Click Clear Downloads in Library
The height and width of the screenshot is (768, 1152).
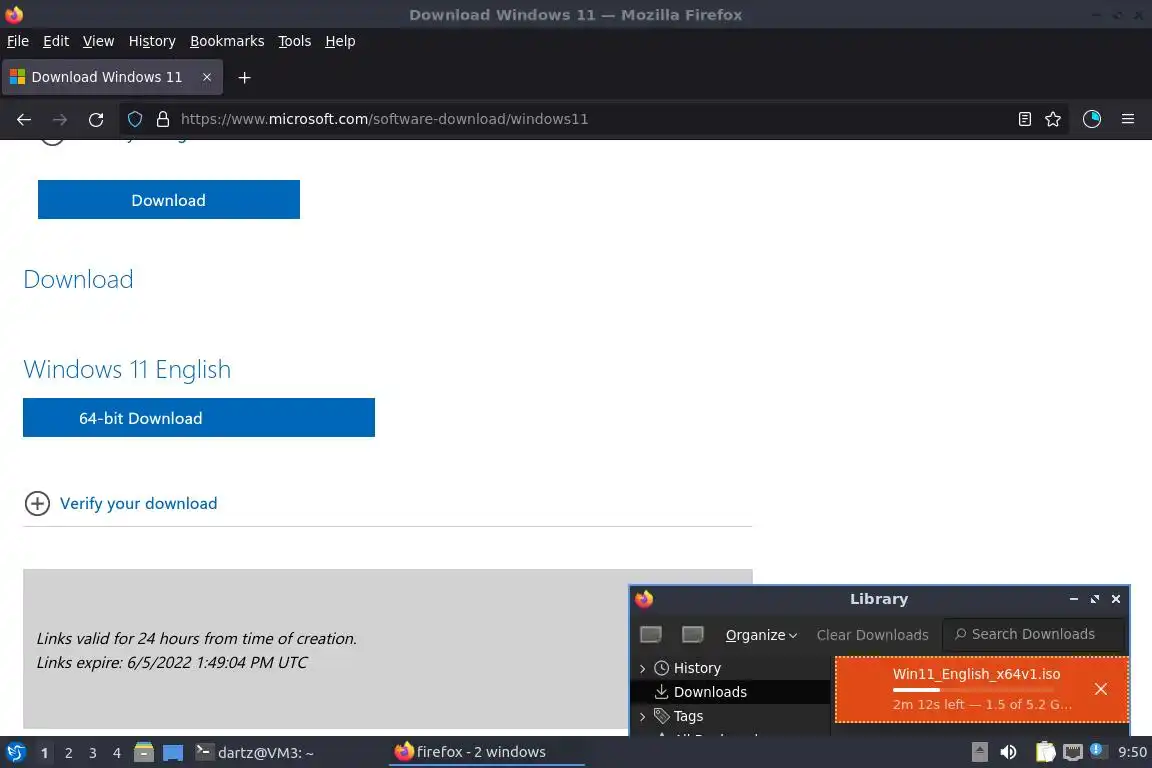pos(872,635)
